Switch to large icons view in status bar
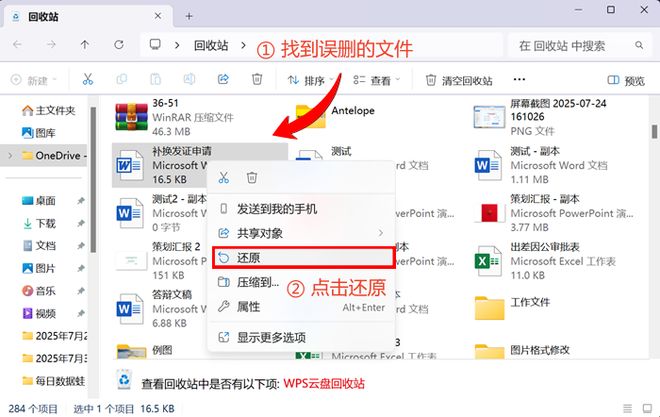This screenshot has width=660, height=417. click(x=647, y=408)
